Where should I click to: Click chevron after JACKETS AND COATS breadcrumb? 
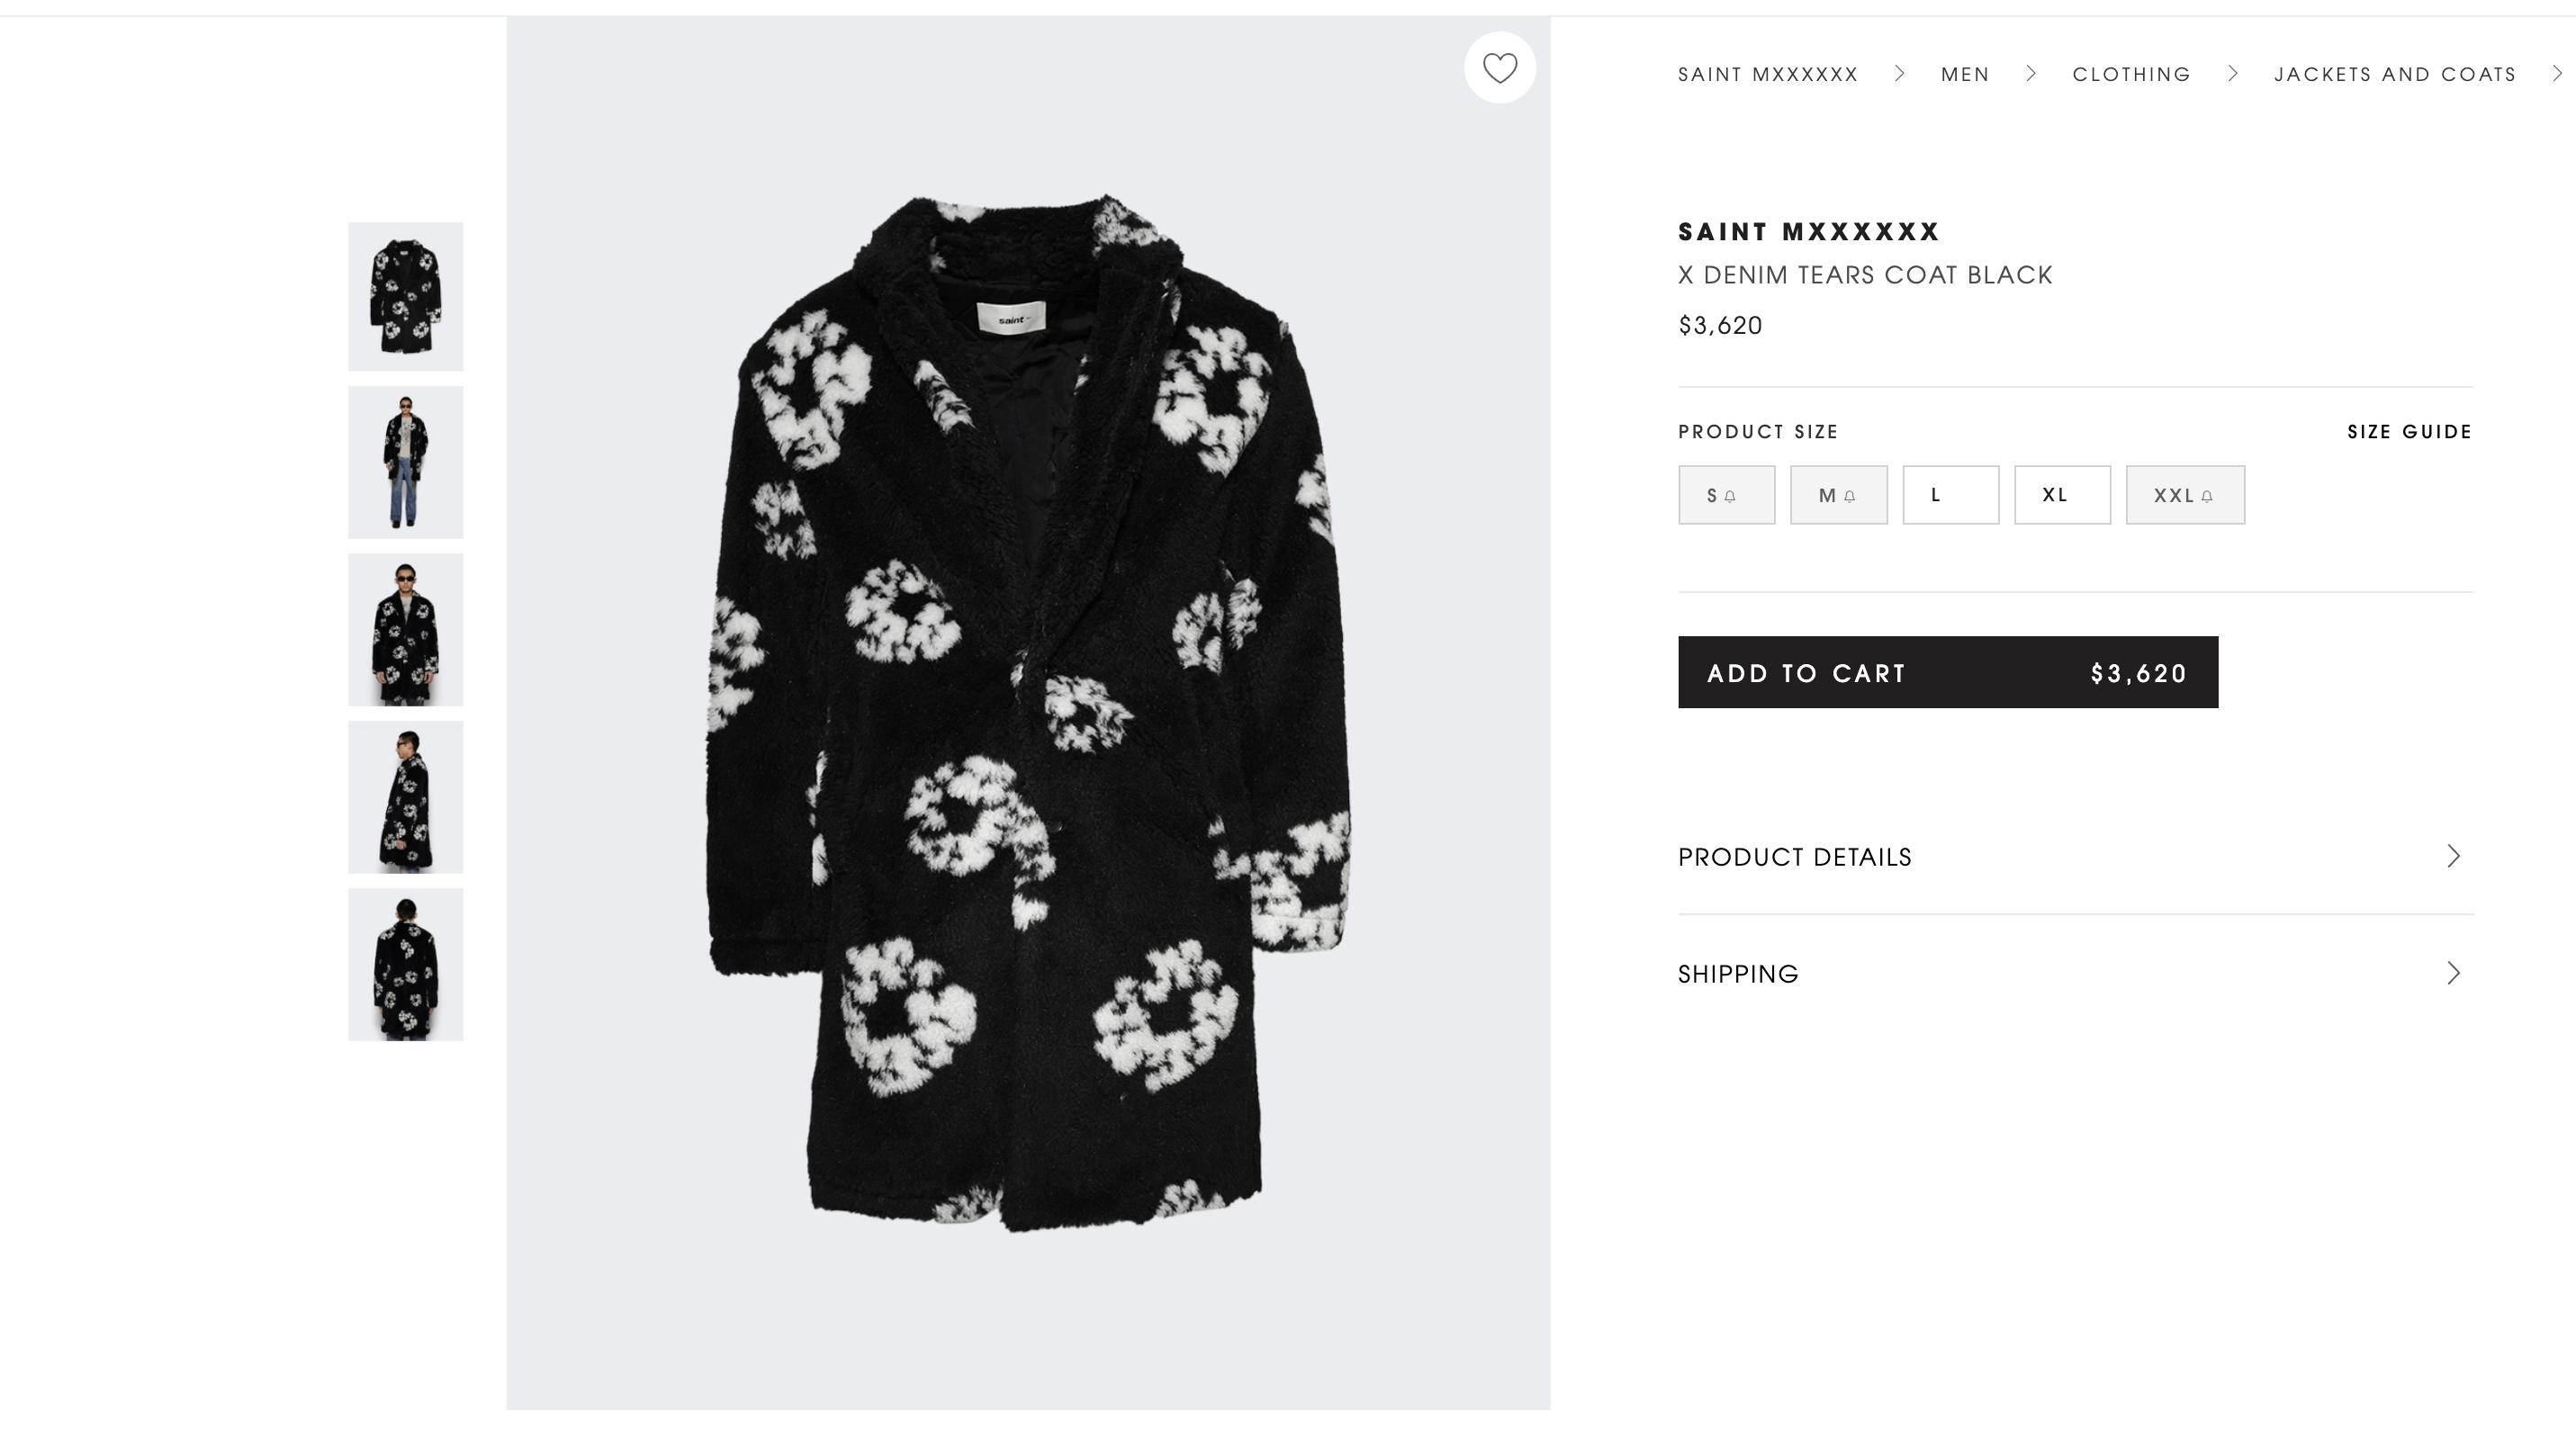pos(2557,73)
